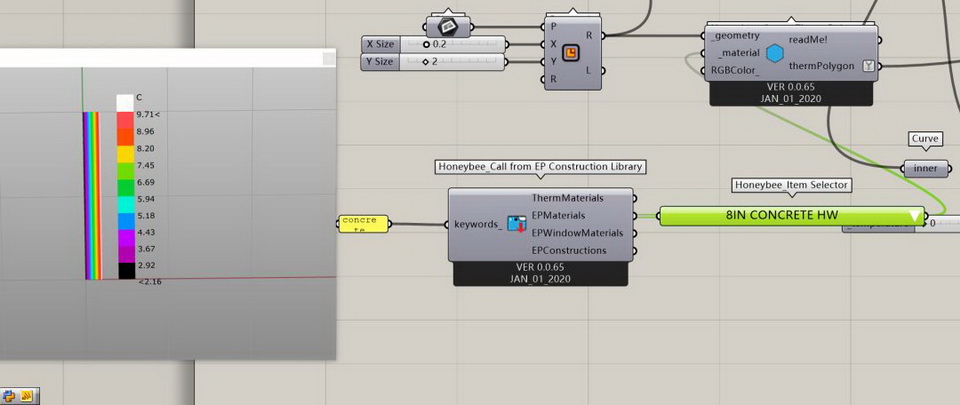Click the Honeybee EP Construction Library component icon
The image size is (960, 405).
point(516,224)
